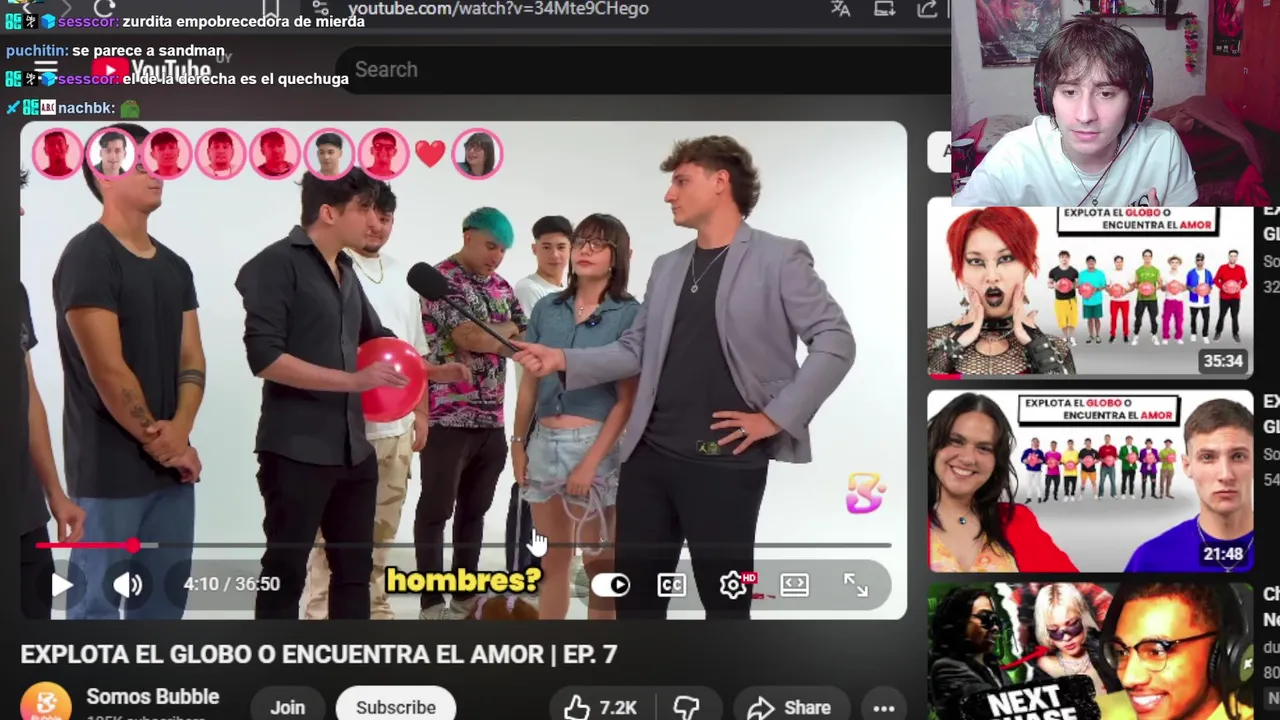Click chat username puchitin
This screenshot has height=720, width=1280.
click(36, 50)
